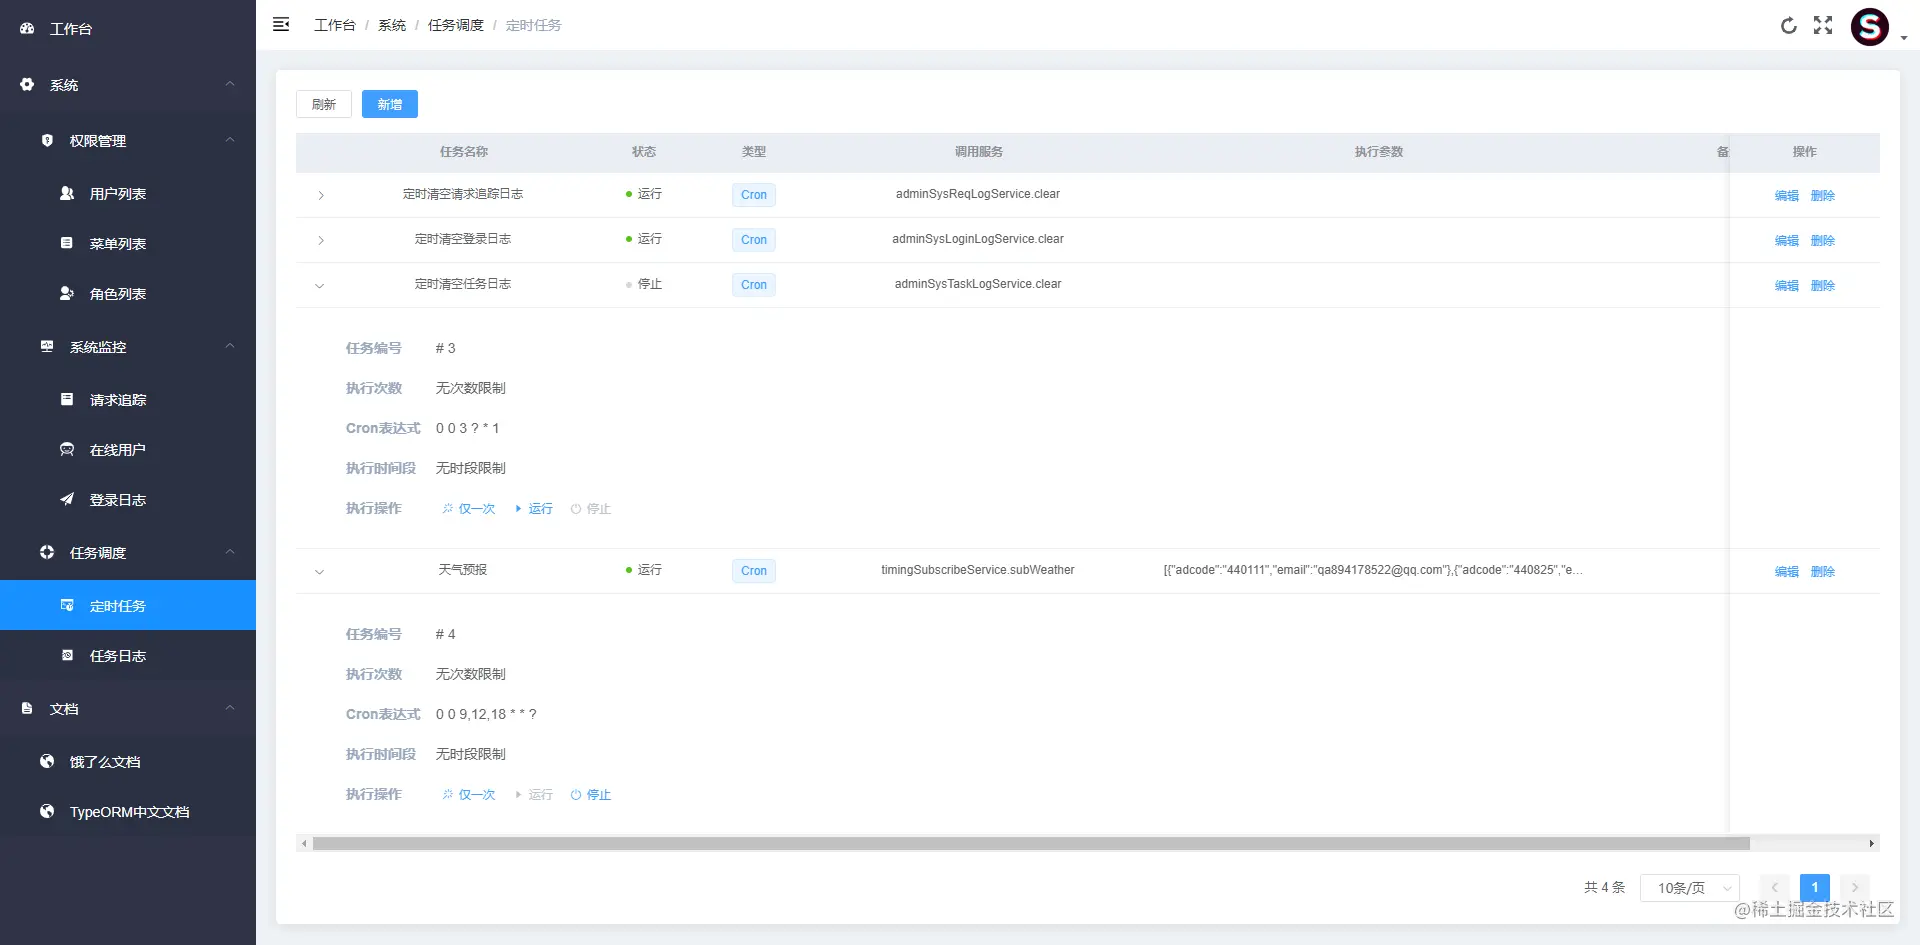This screenshot has height=945, width=1920.
Task: Click the 刷新 button
Action: (x=324, y=104)
